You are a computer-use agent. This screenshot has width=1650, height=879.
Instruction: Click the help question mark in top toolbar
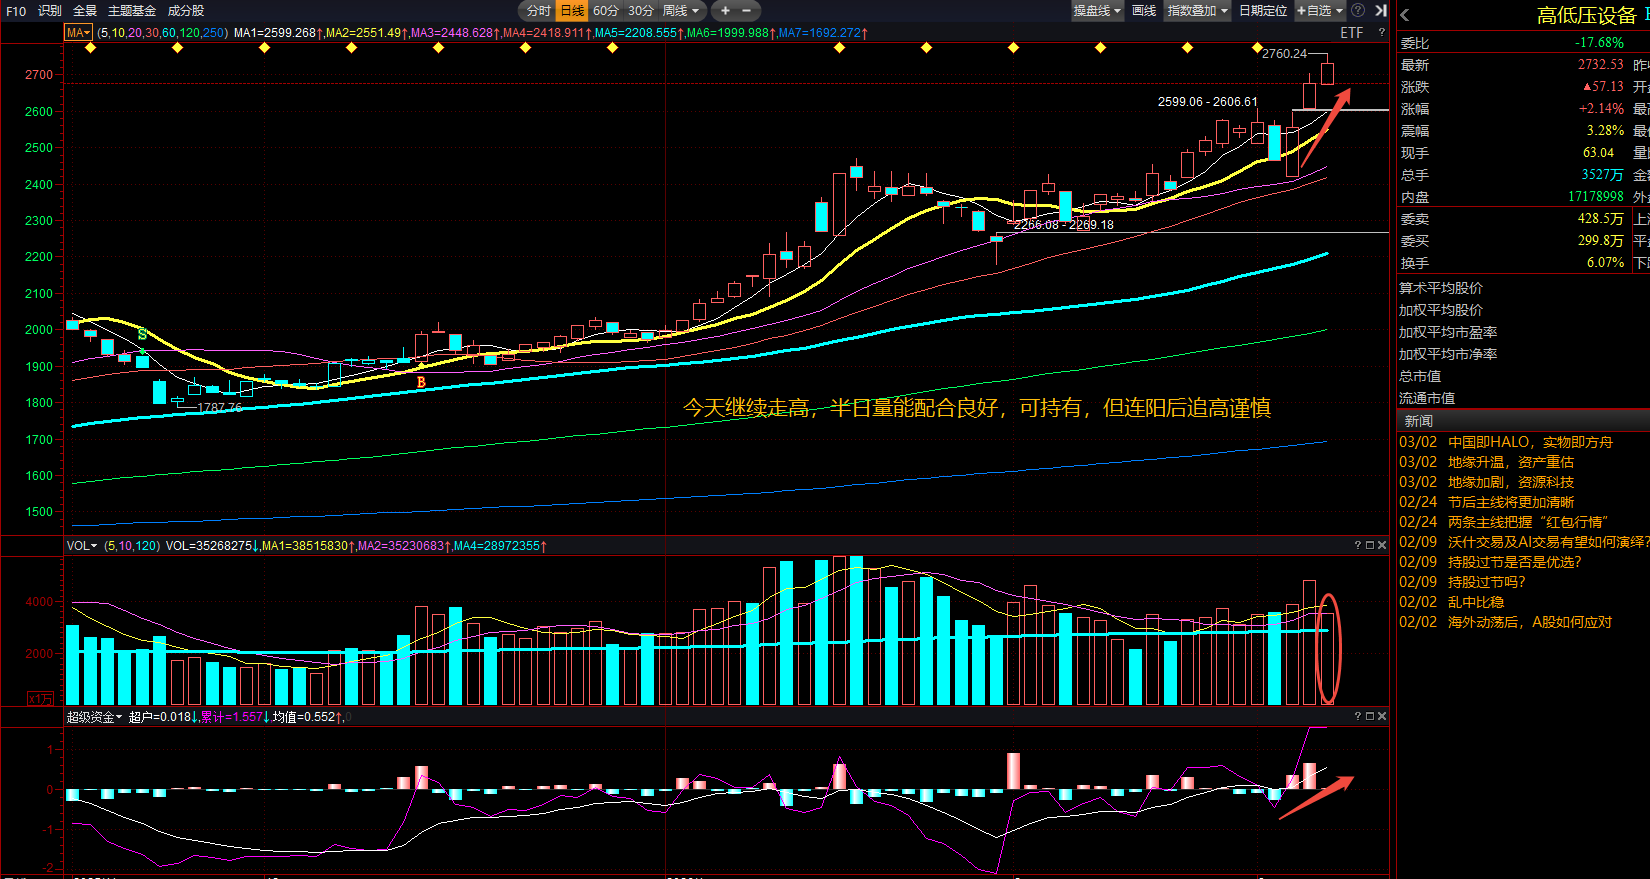pos(1358,11)
